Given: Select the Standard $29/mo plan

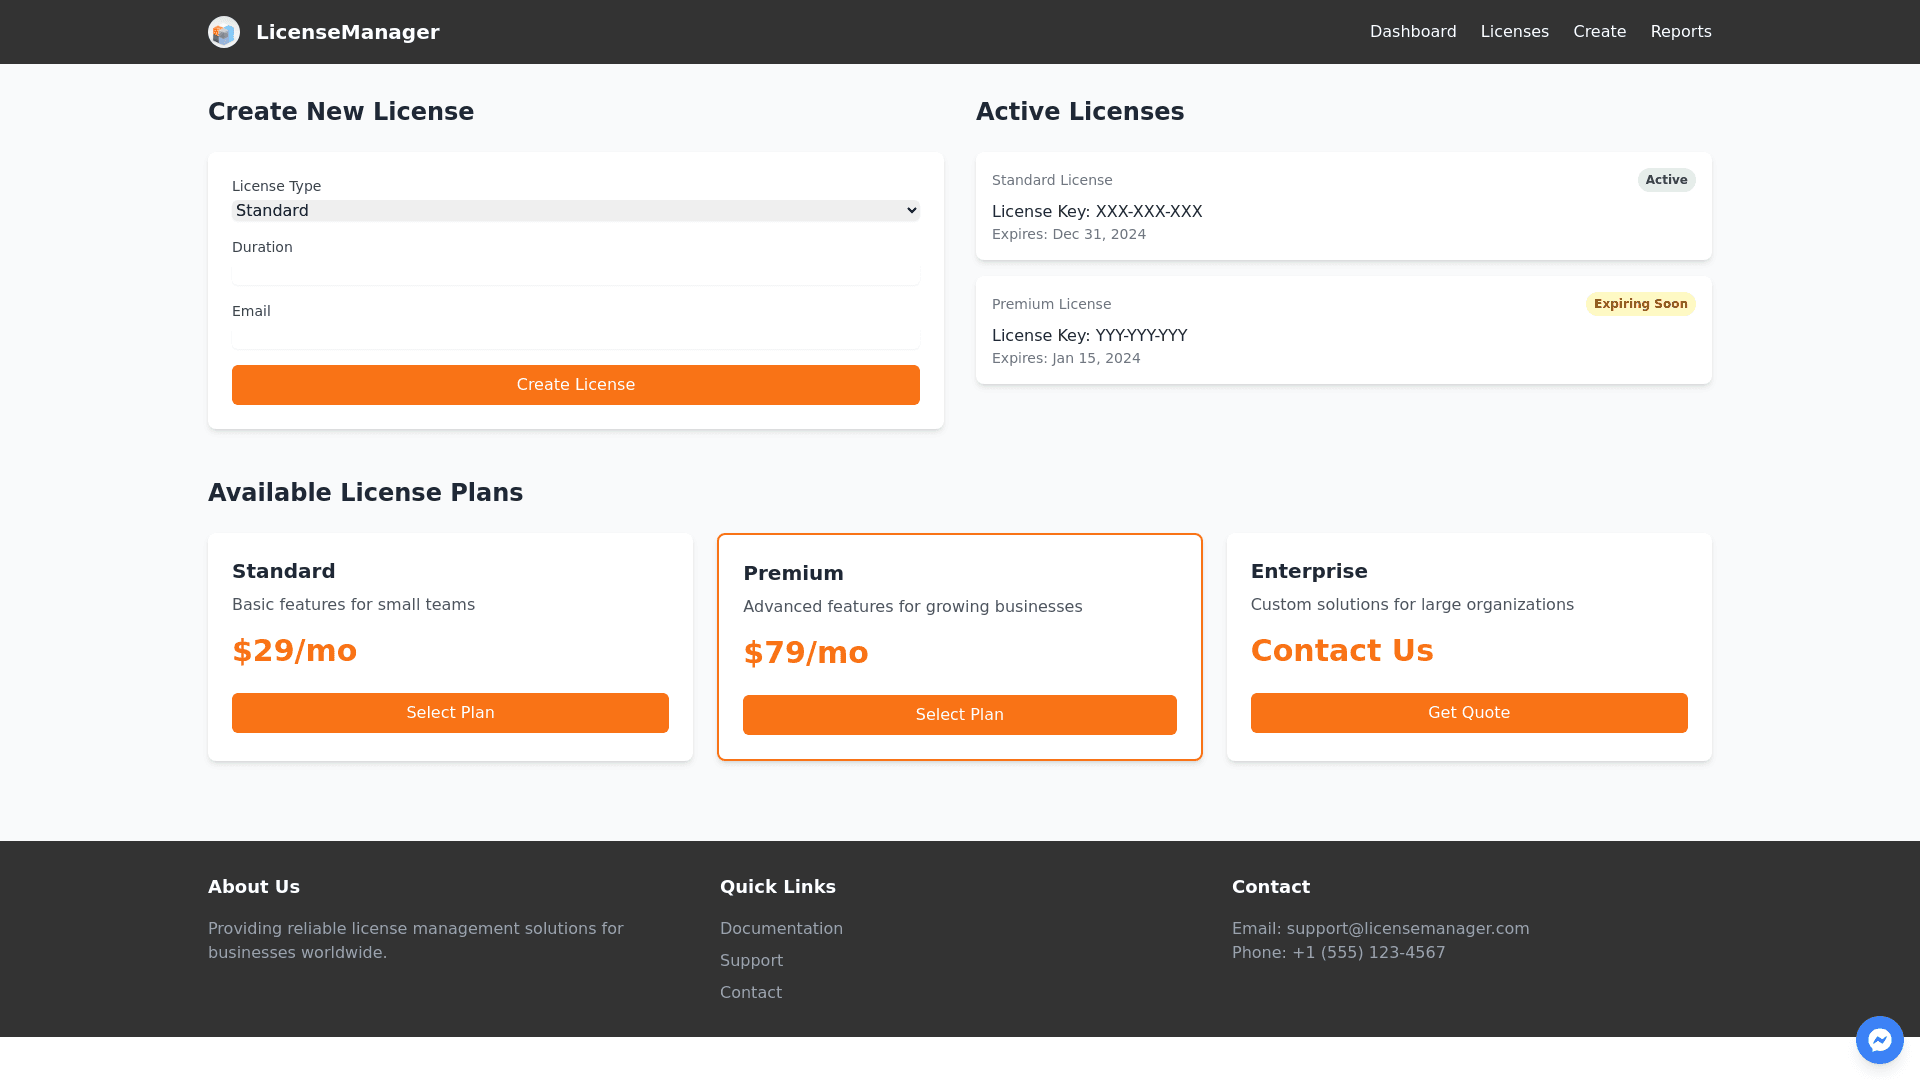Looking at the screenshot, I should point(450,713).
